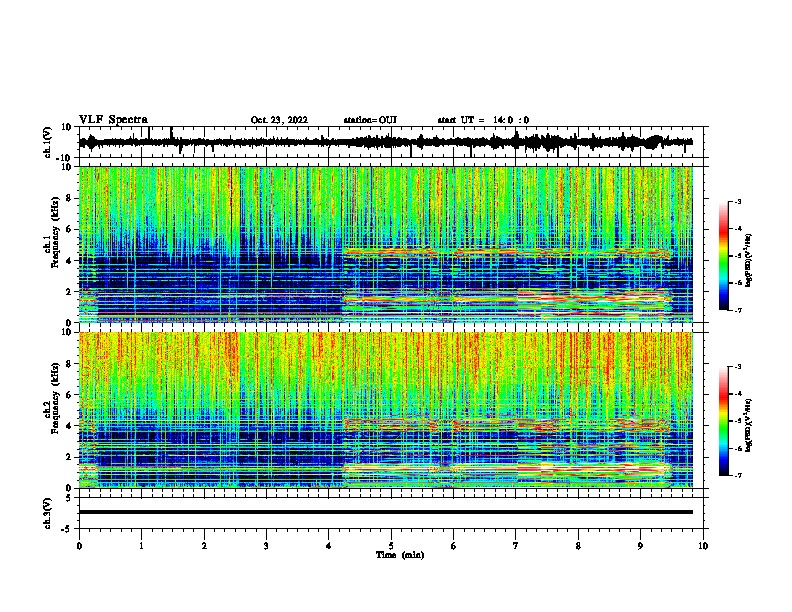Click the ch.2 spectrogram color scale bar
The image size is (792, 612).
(724, 421)
